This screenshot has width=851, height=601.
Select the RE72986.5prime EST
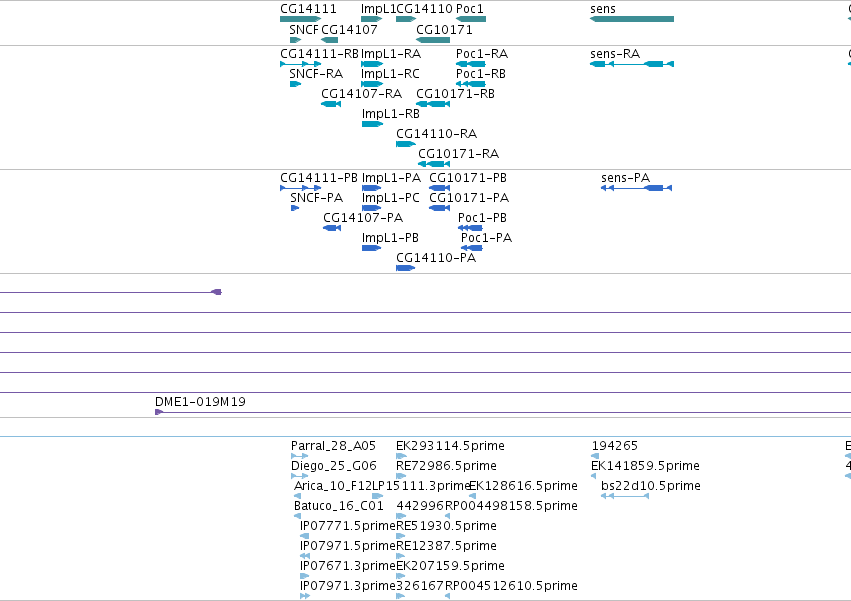point(401,476)
